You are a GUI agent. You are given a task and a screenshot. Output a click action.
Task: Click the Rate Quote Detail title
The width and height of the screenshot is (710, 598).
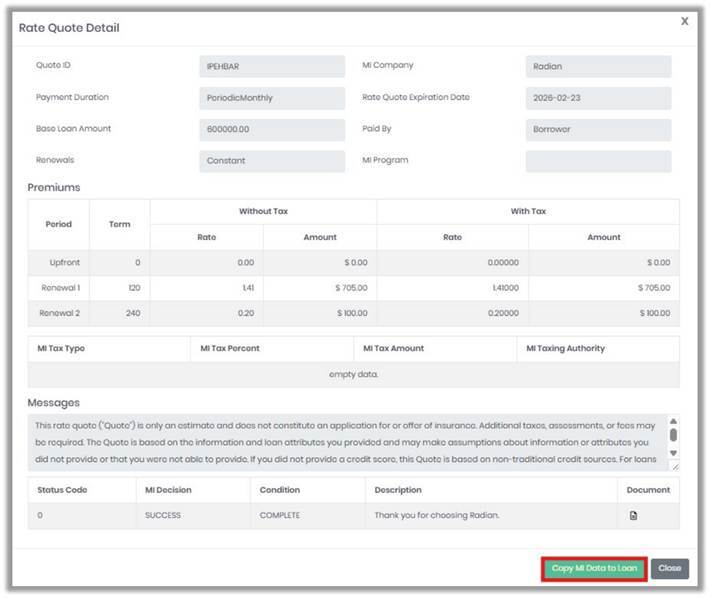click(69, 28)
